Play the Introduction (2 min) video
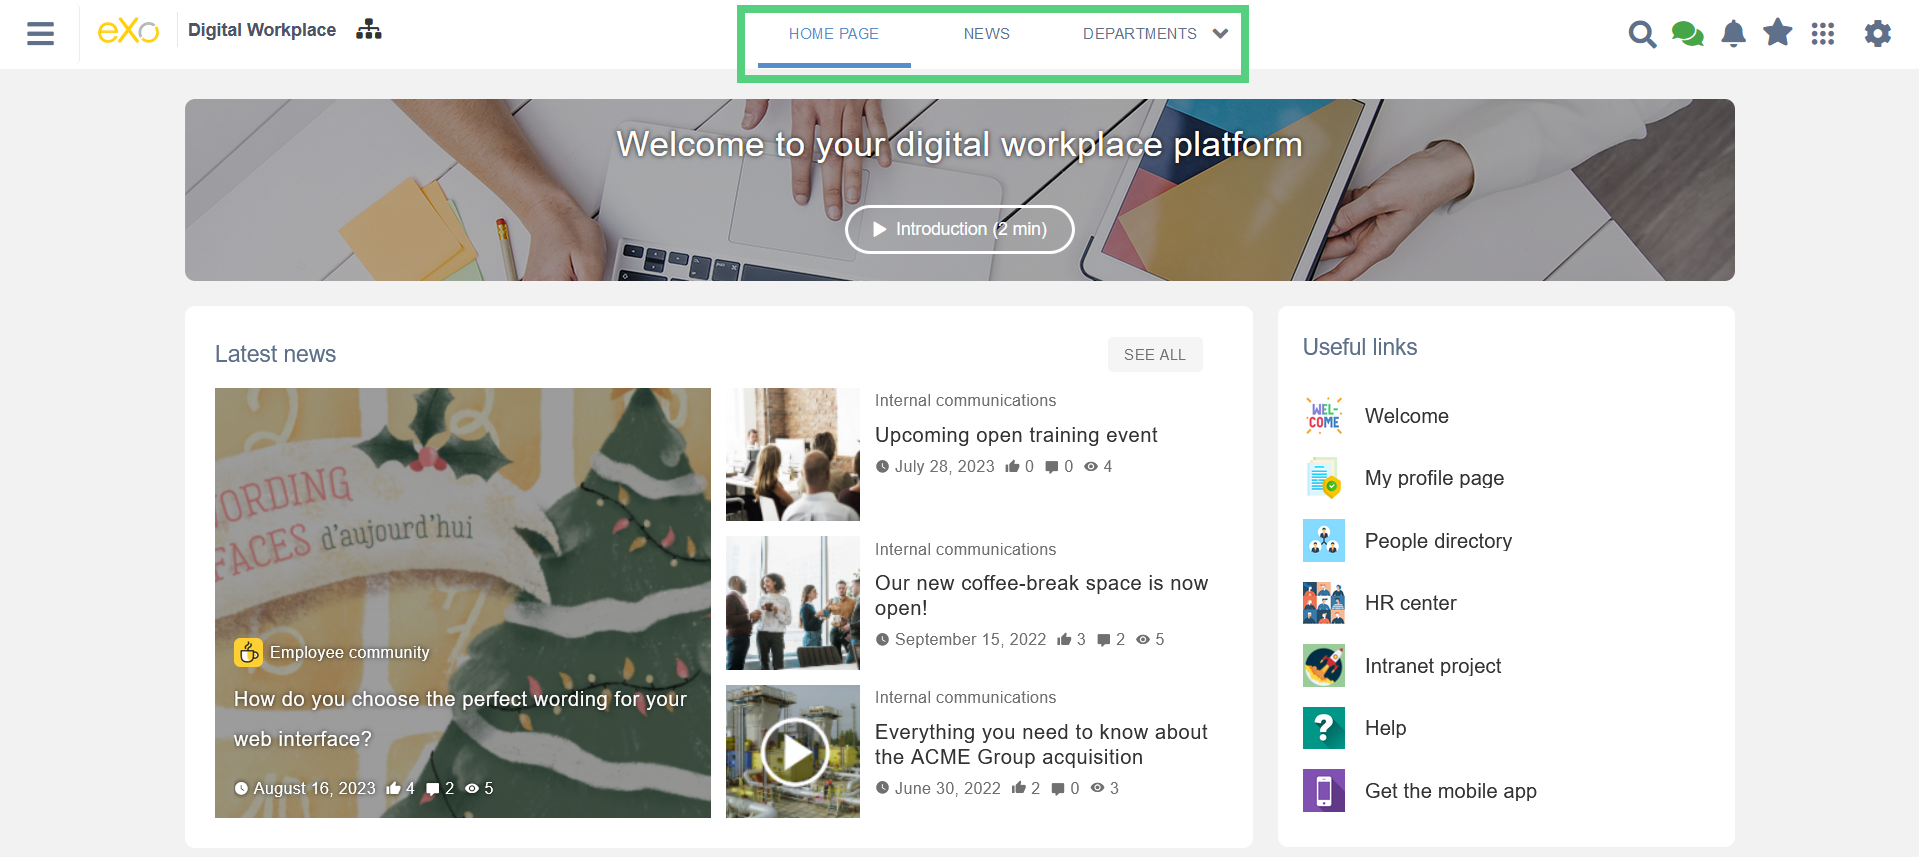Viewport: 1919px width, 857px height. tap(960, 229)
